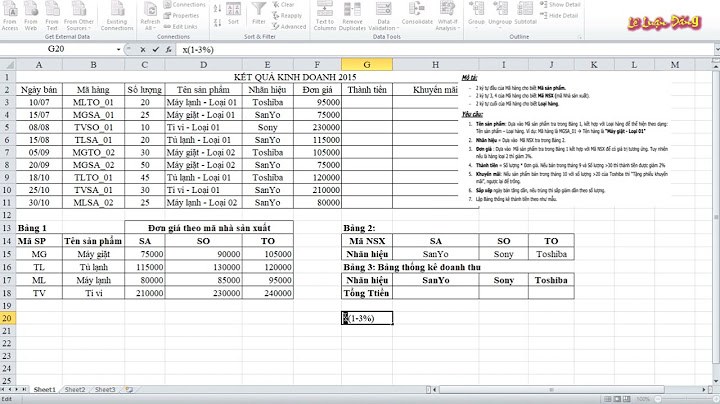This screenshot has width=720, height=404.
Task: Confirm the entry with the checkmark icon
Action: [156, 50]
